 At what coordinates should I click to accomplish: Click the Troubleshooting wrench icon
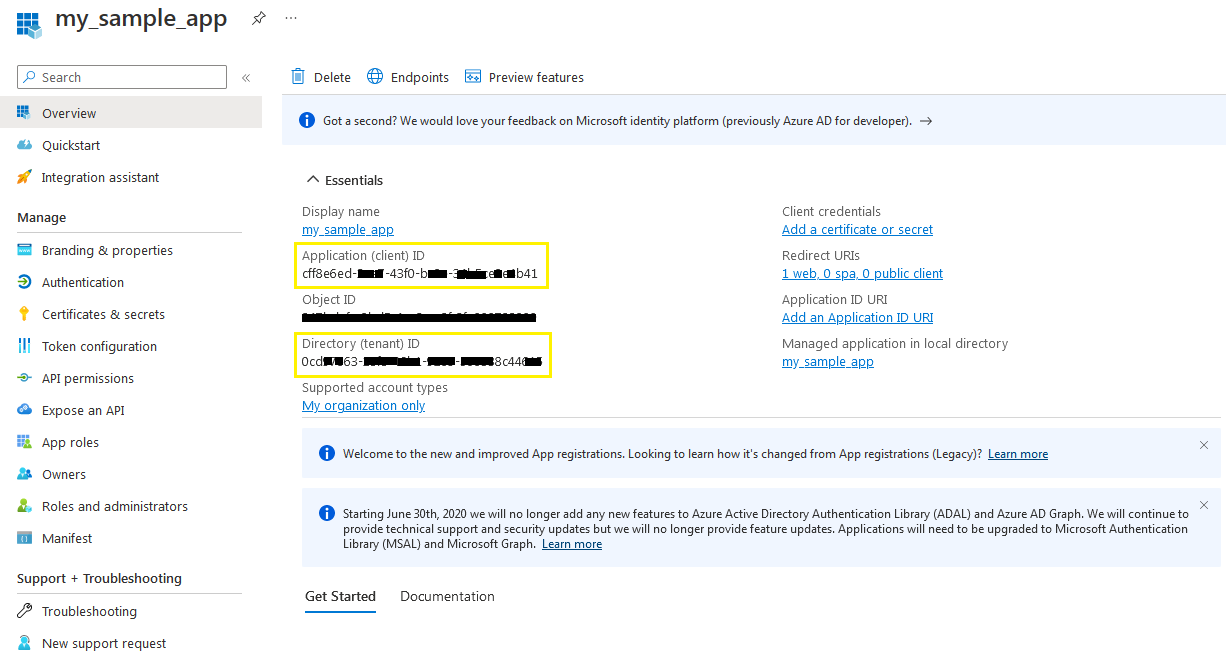tap(24, 611)
